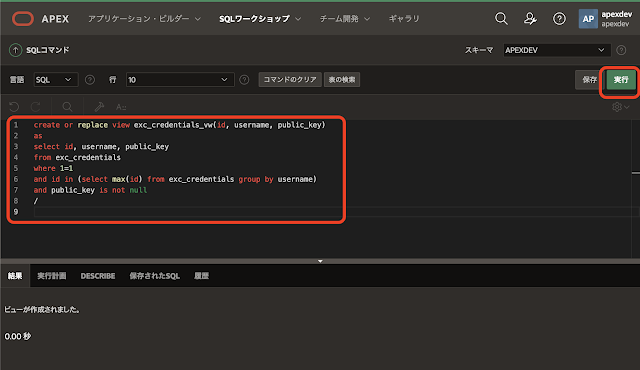Open the administration user icon
This screenshot has width=640, height=370.
click(530, 19)
